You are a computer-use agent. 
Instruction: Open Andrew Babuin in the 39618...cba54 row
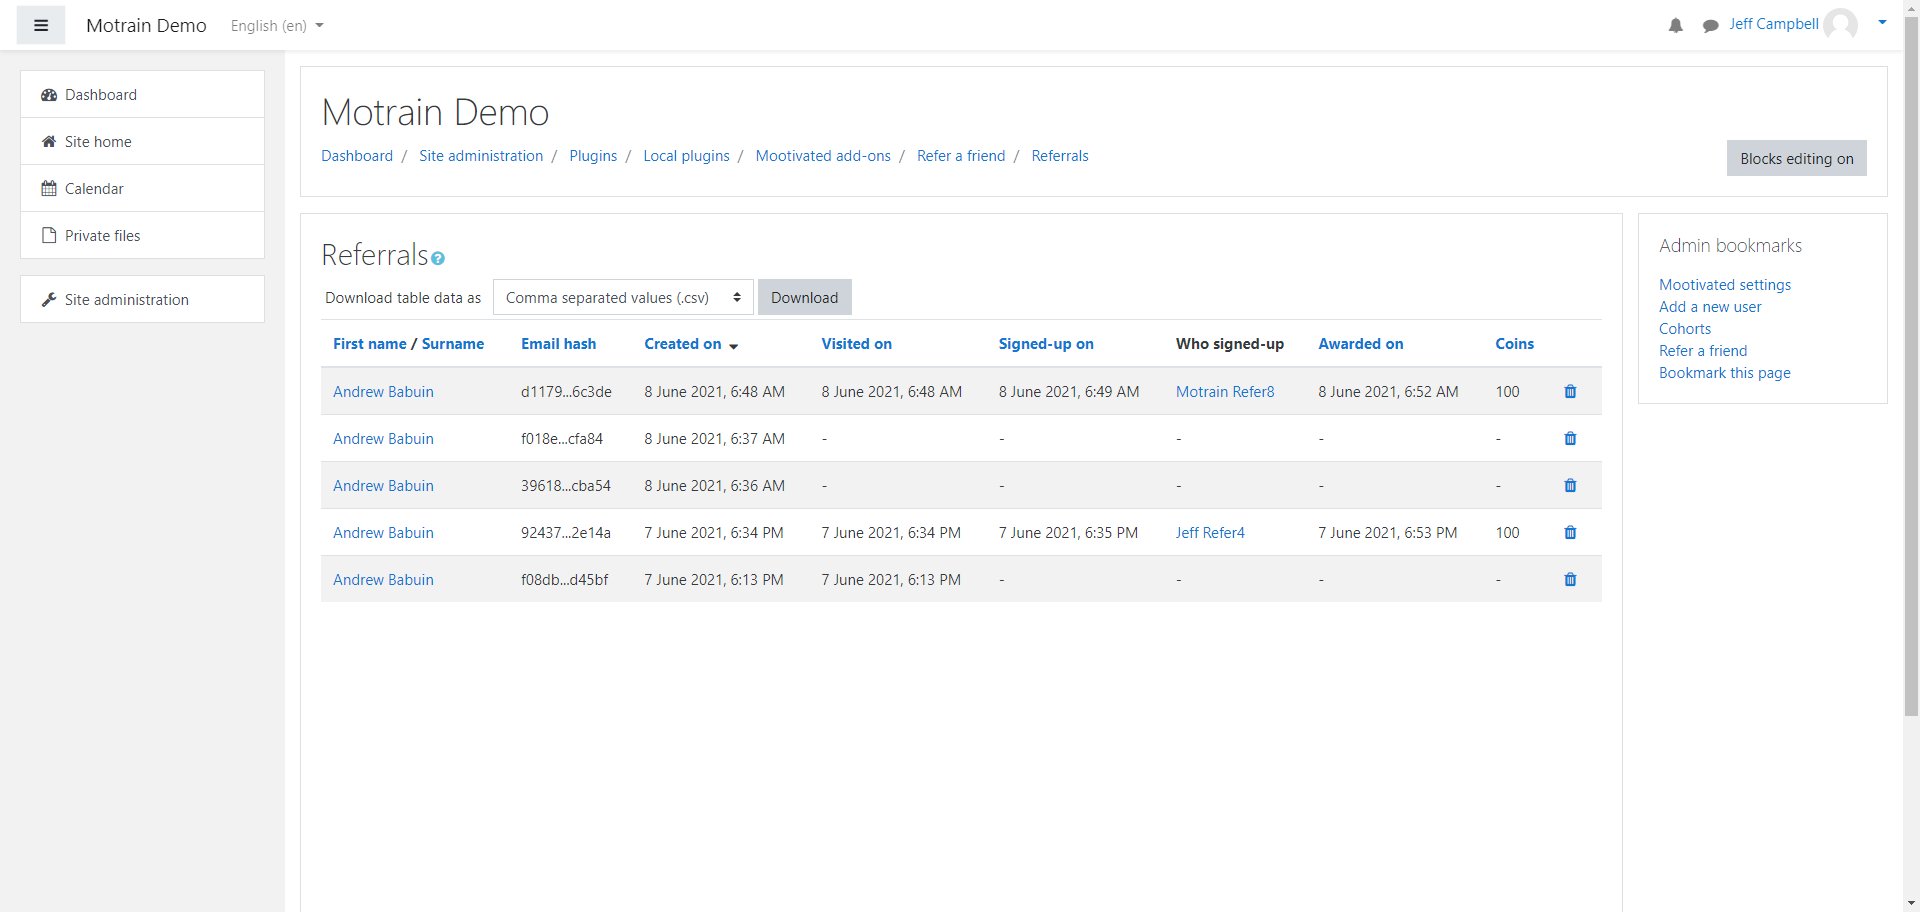point(383,486)
